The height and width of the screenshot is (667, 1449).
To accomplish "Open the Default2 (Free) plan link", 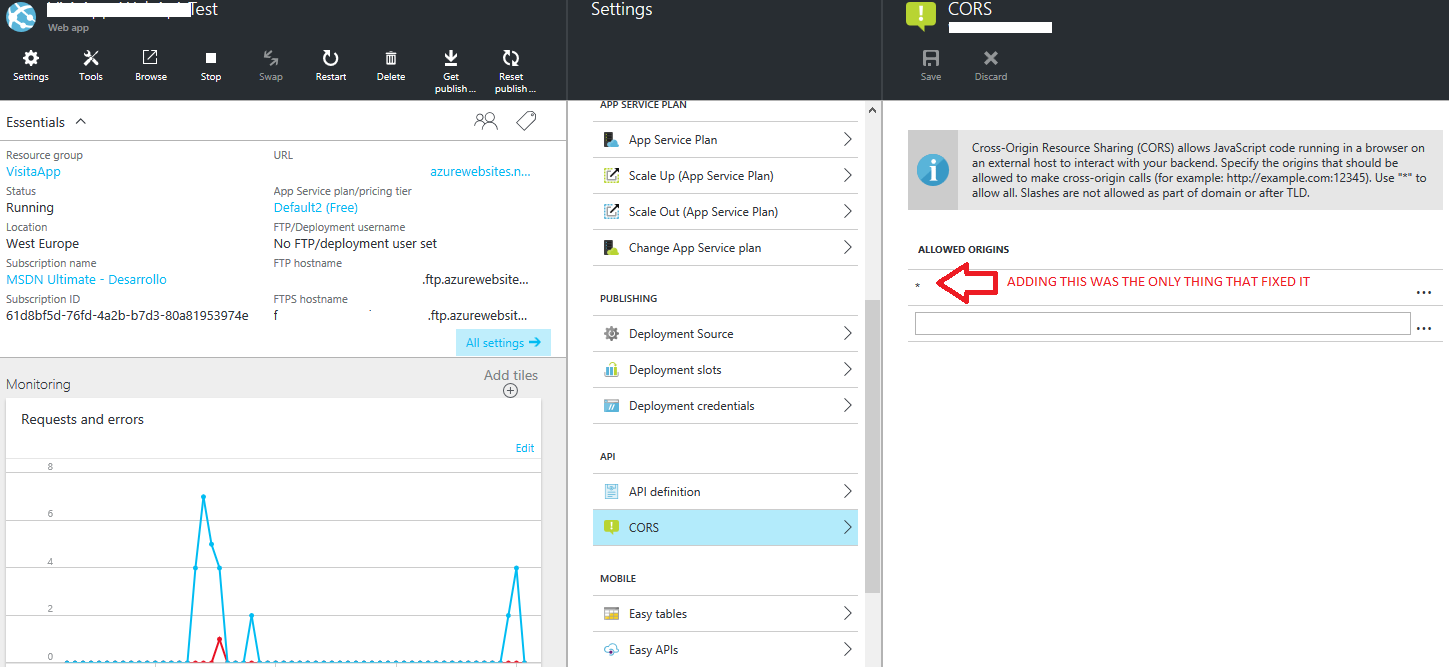I will pyautogui.click(x=316, y=208).
